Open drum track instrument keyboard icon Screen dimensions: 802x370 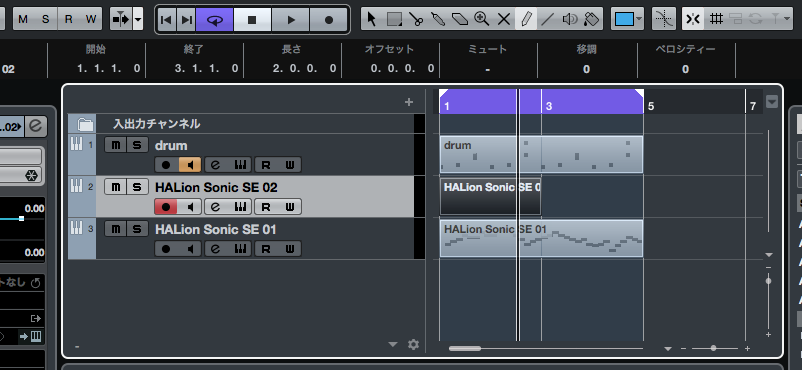tap(239, 165)
